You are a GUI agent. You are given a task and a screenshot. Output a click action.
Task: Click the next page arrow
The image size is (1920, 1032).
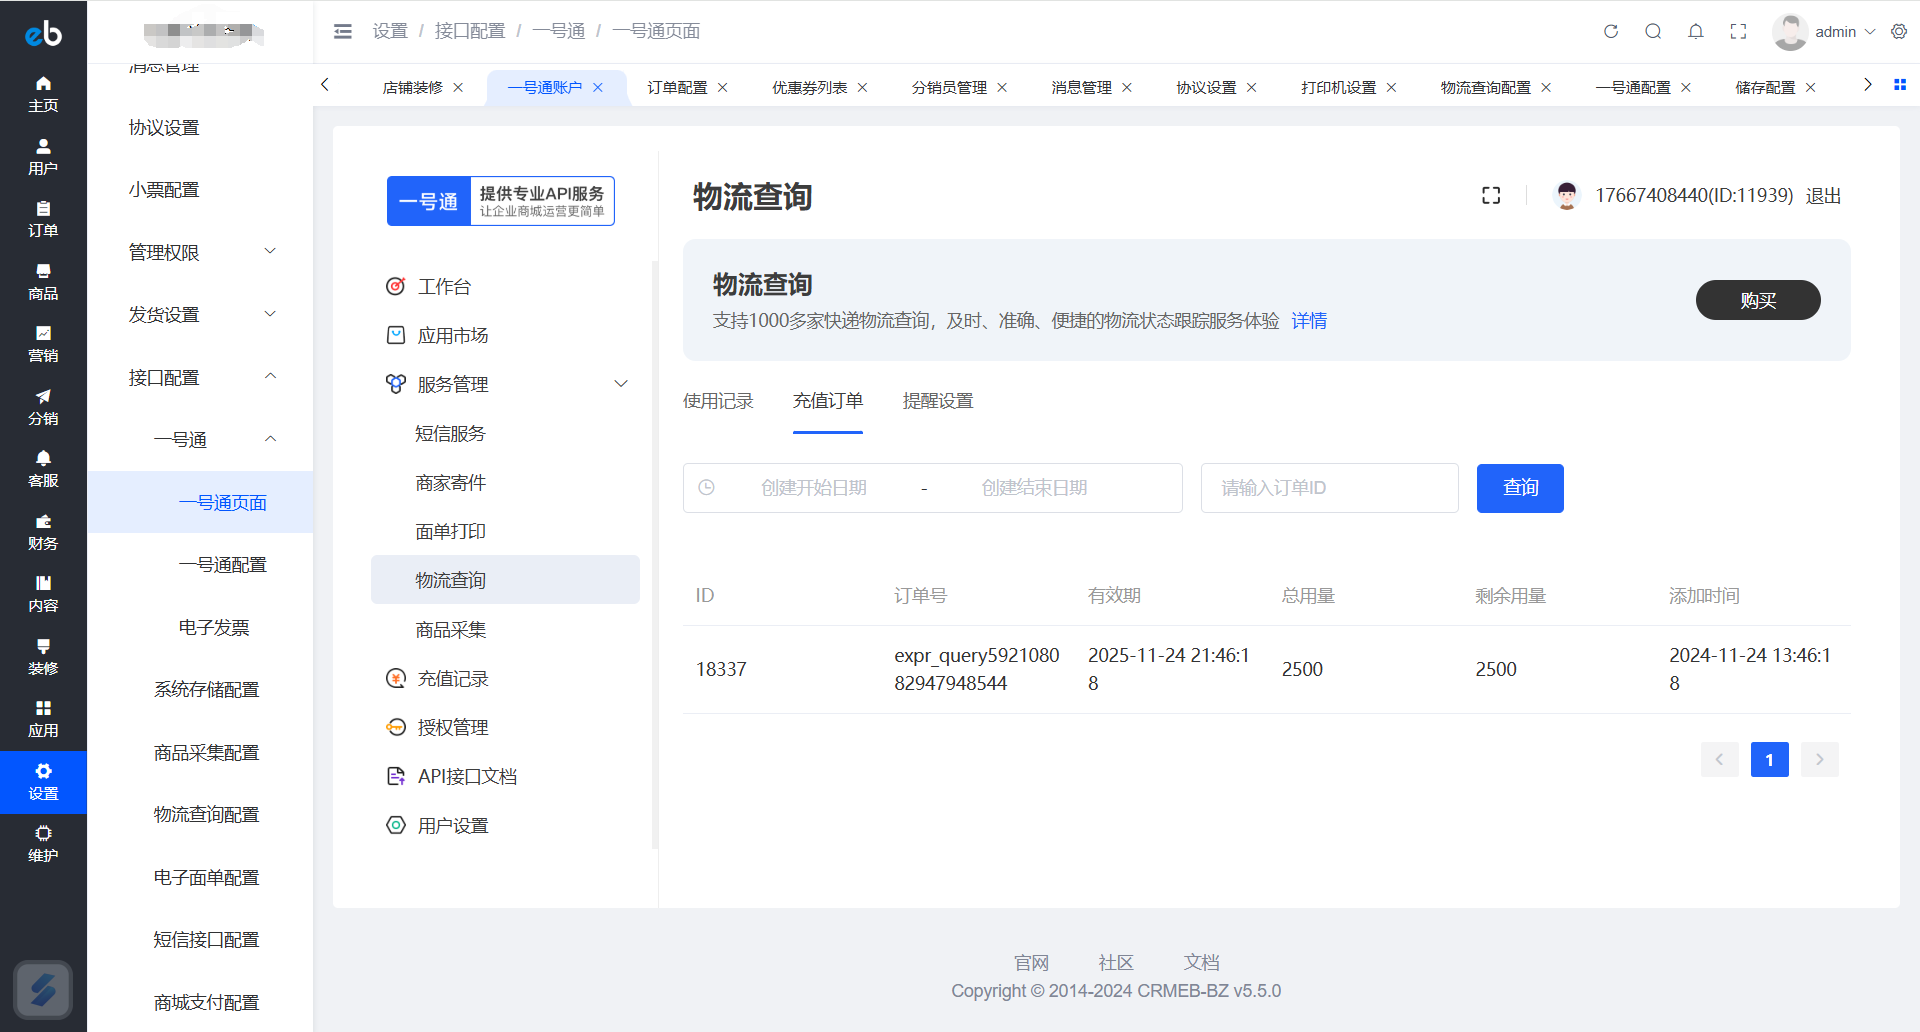click(1819, 760)
